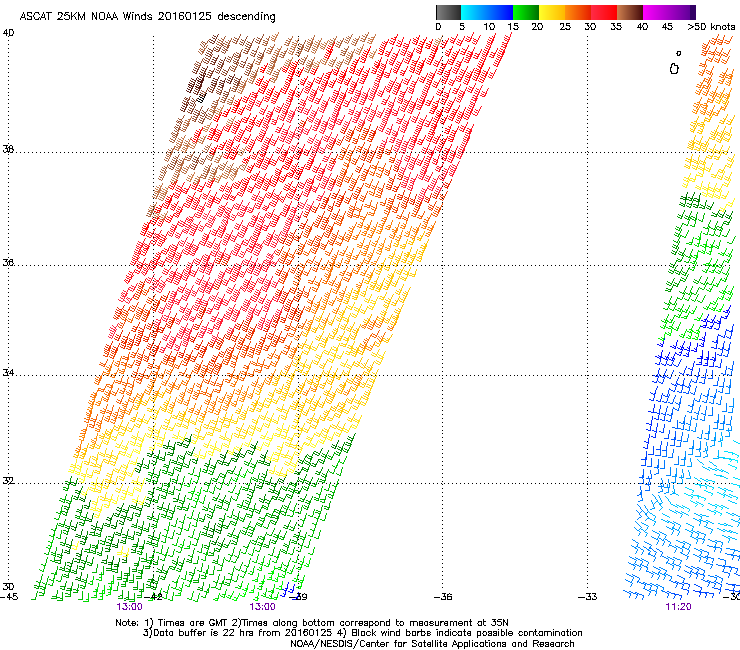Viewport: 740px width, 650px height.
Task: Click the latitude label "32" on the left axis
Action: pyautogui.click(x=8, y=481)
